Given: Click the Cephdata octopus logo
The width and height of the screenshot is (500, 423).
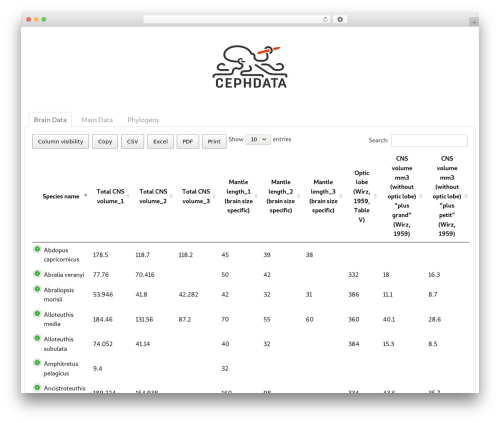Looking at the screenshot, I should (250, 67).
